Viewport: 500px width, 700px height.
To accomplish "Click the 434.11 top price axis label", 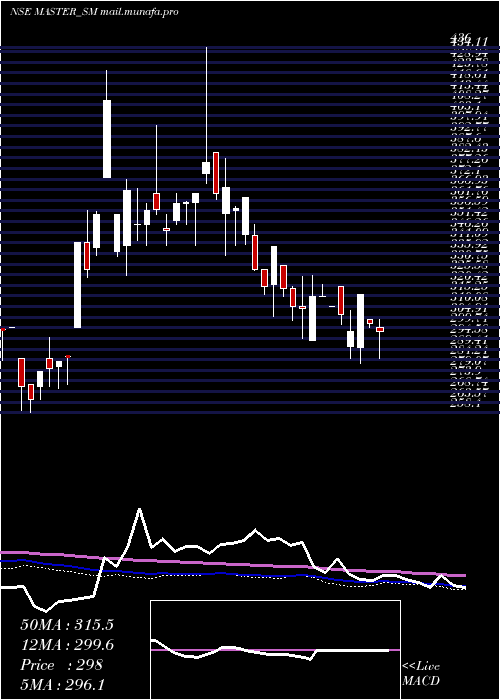I will pos(468,41).
